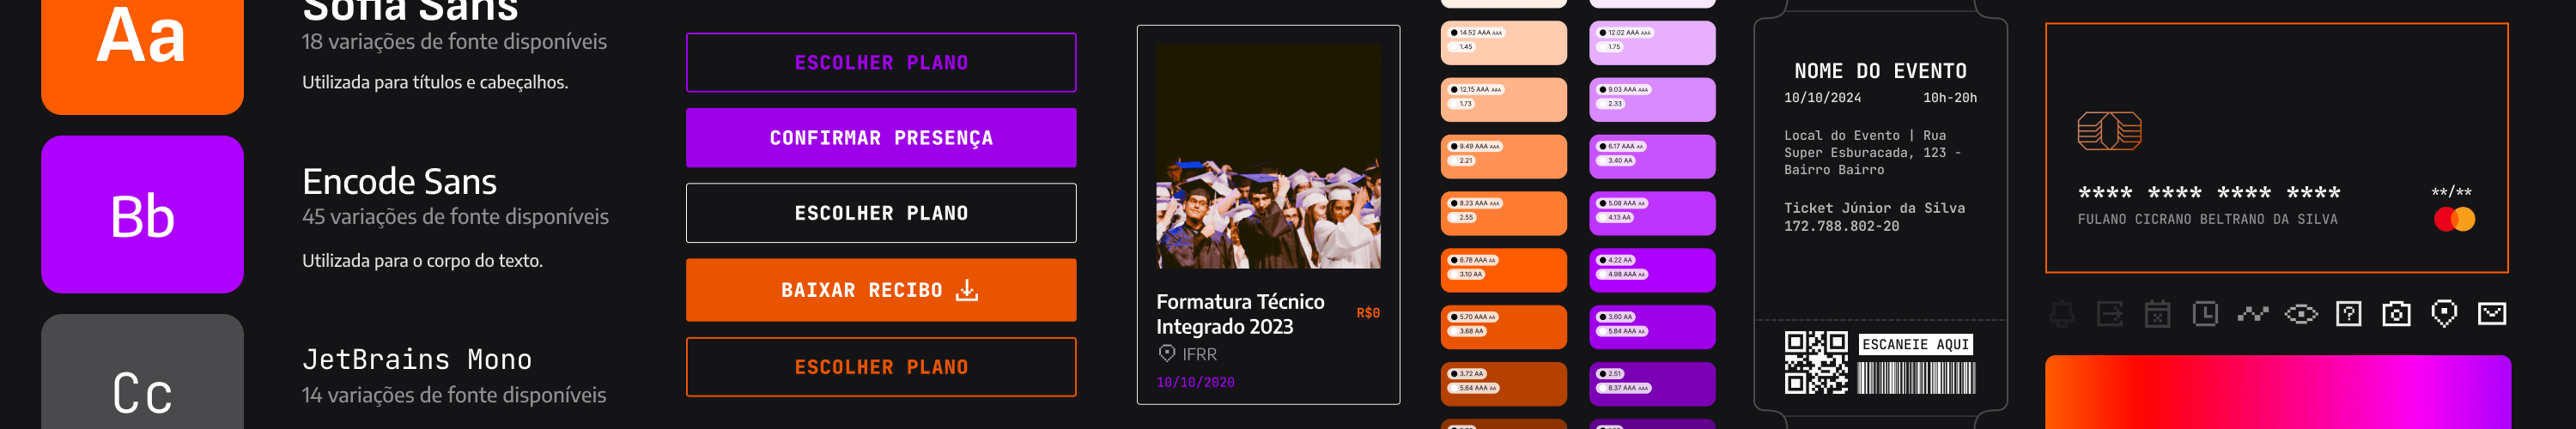Click the question mark help icon
The image size is (2576, 429).
2348,314
